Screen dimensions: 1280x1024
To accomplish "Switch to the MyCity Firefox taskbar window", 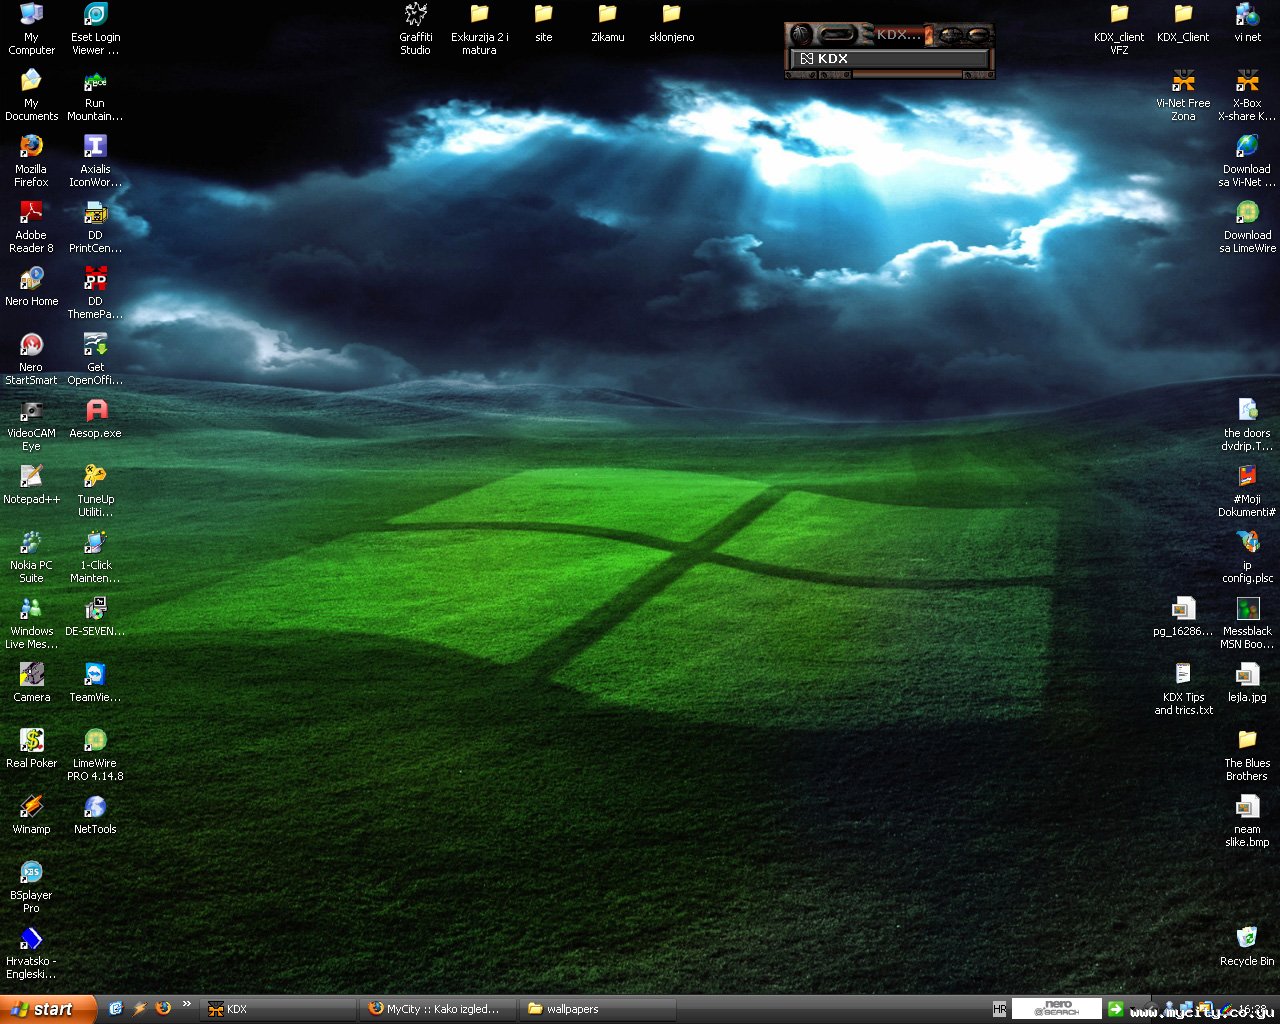I will point(439,1009).
